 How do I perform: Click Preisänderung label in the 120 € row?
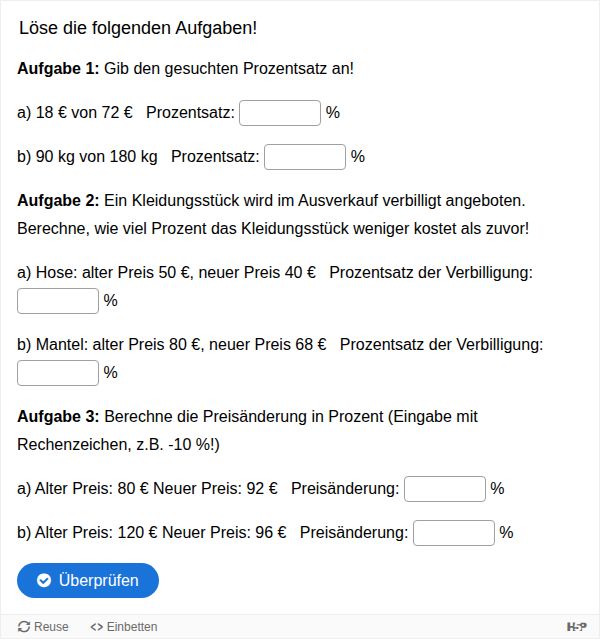click(x=354, y=532)
